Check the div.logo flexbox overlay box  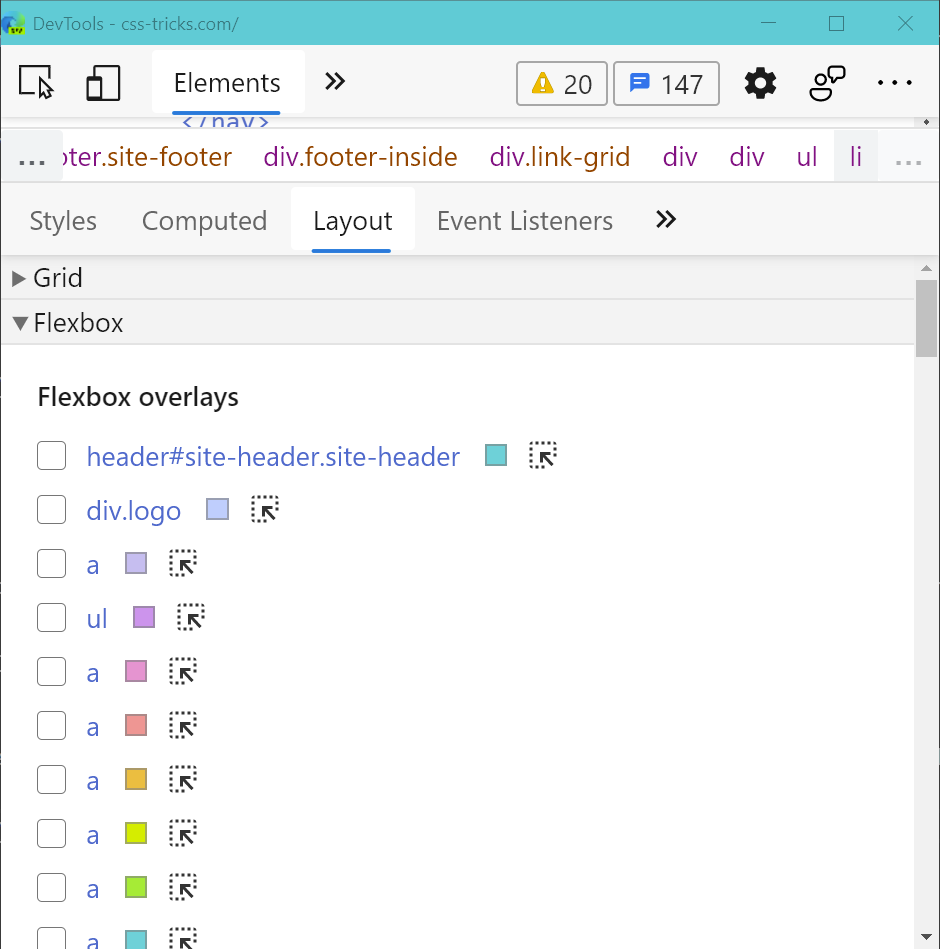(x=52, y=510)
